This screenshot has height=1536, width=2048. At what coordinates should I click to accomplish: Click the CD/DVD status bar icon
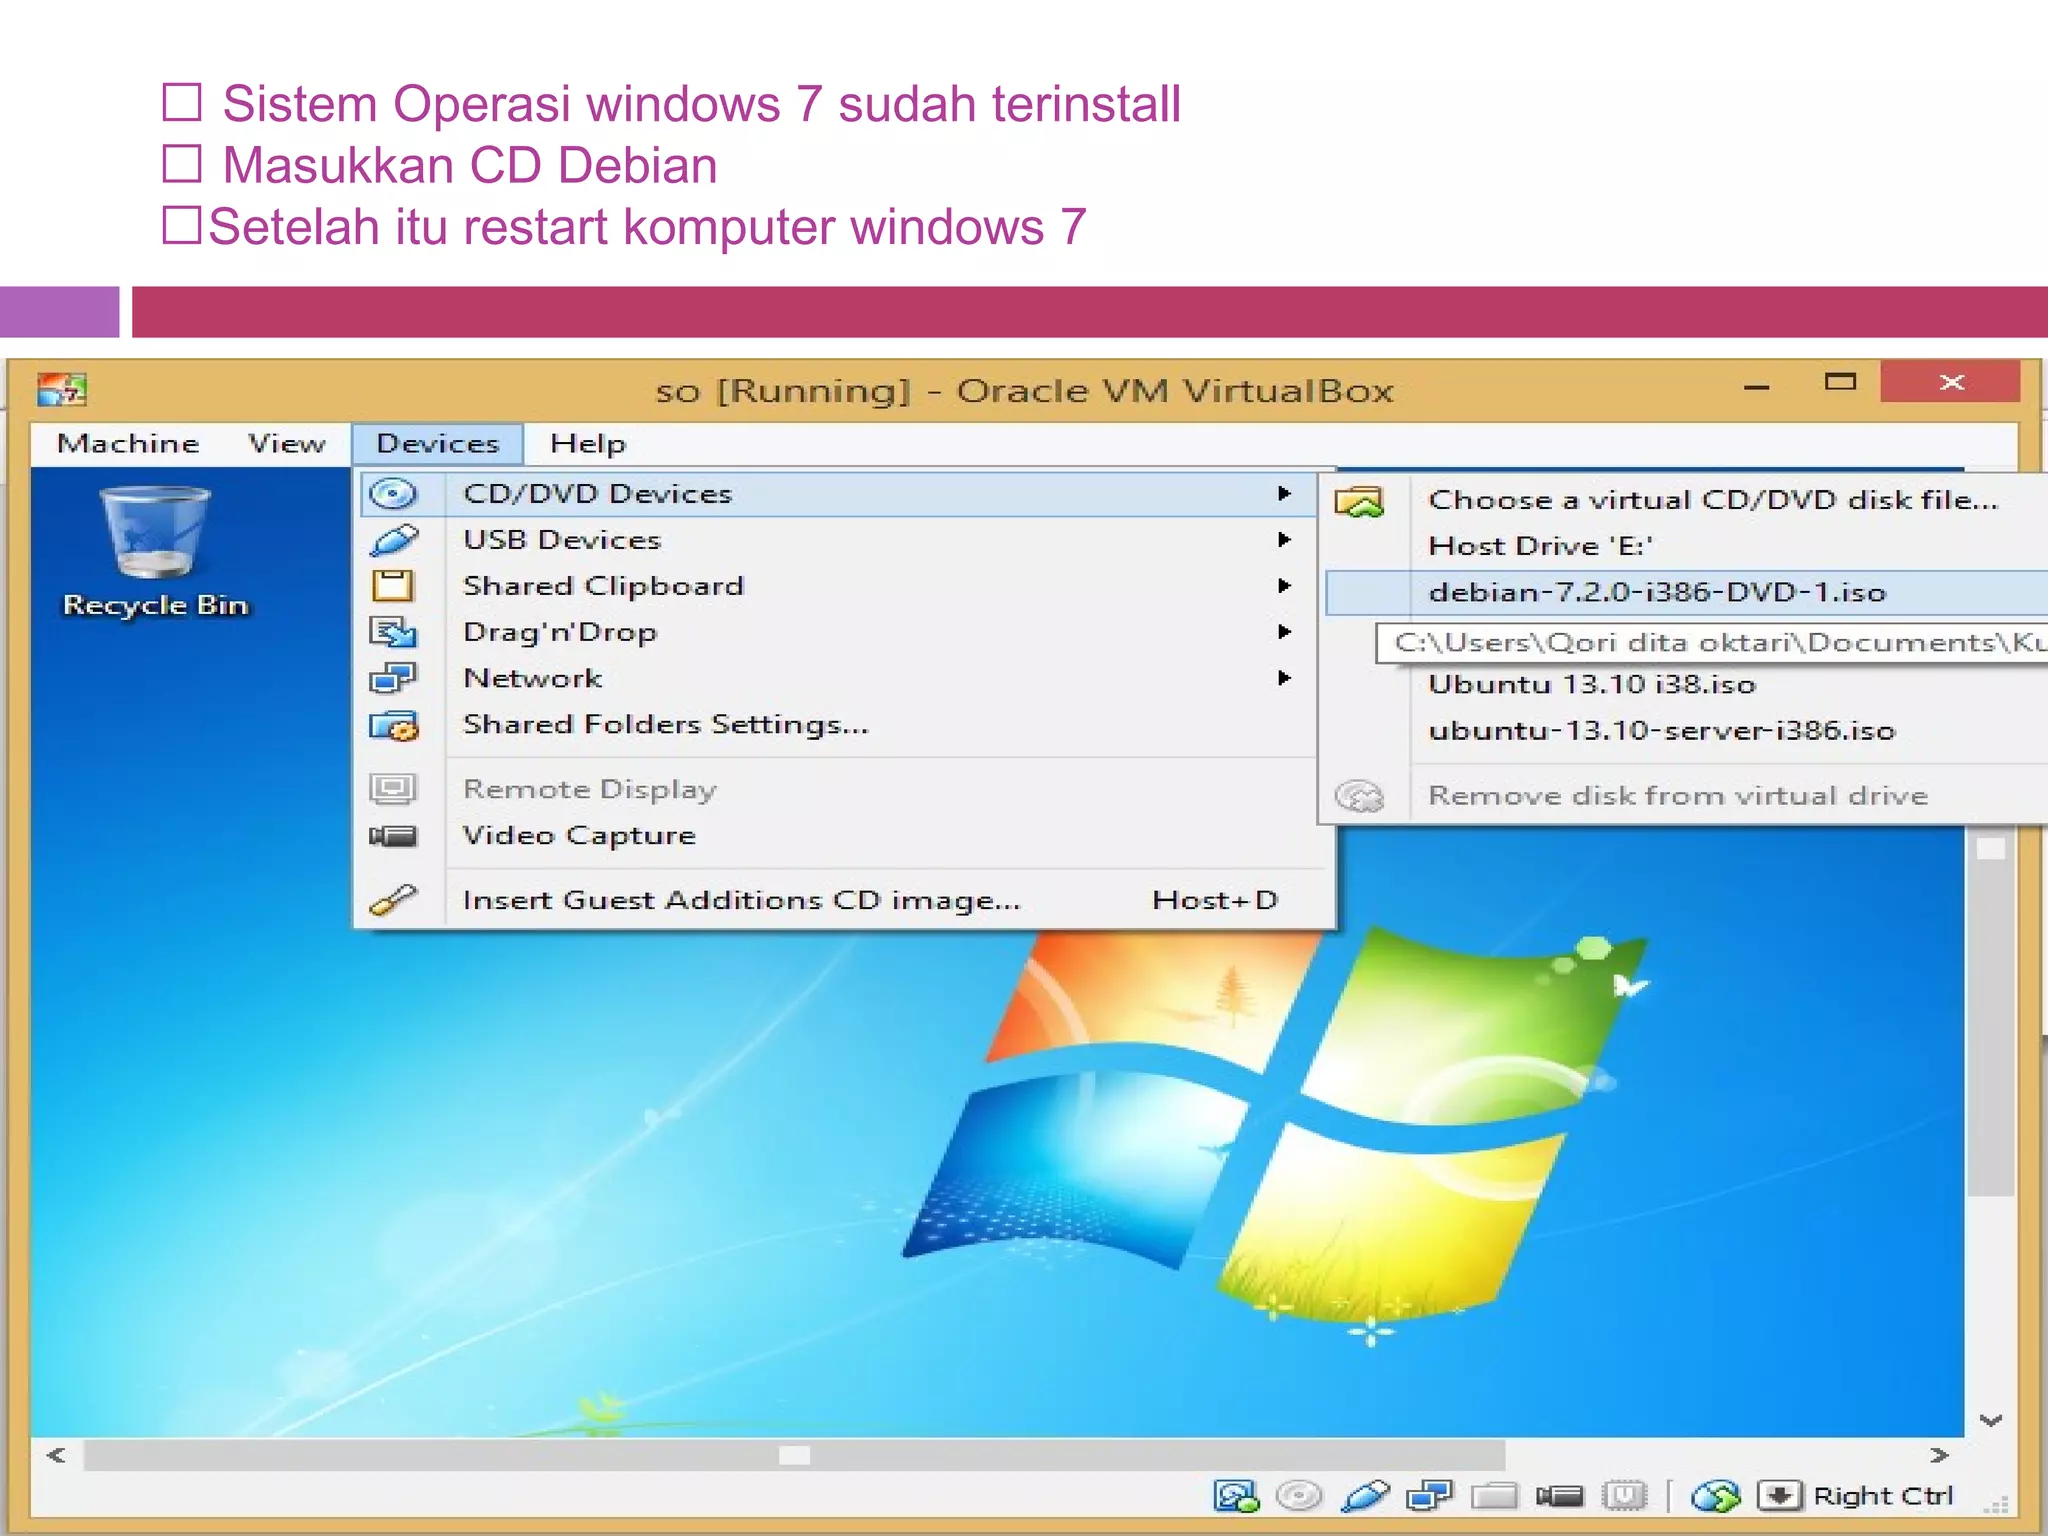pyautogui.click(x=1299, y=1495)
